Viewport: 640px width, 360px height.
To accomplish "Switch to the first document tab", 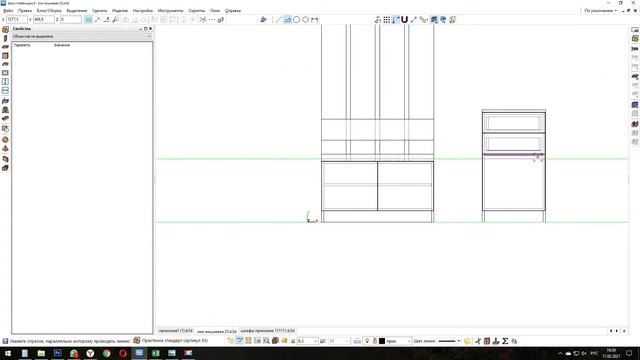I will tap(176, 331).
